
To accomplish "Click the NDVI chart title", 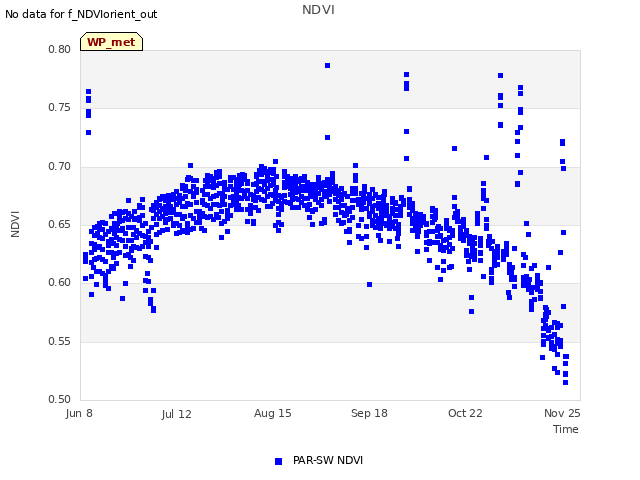I will [x=318, y=9].
